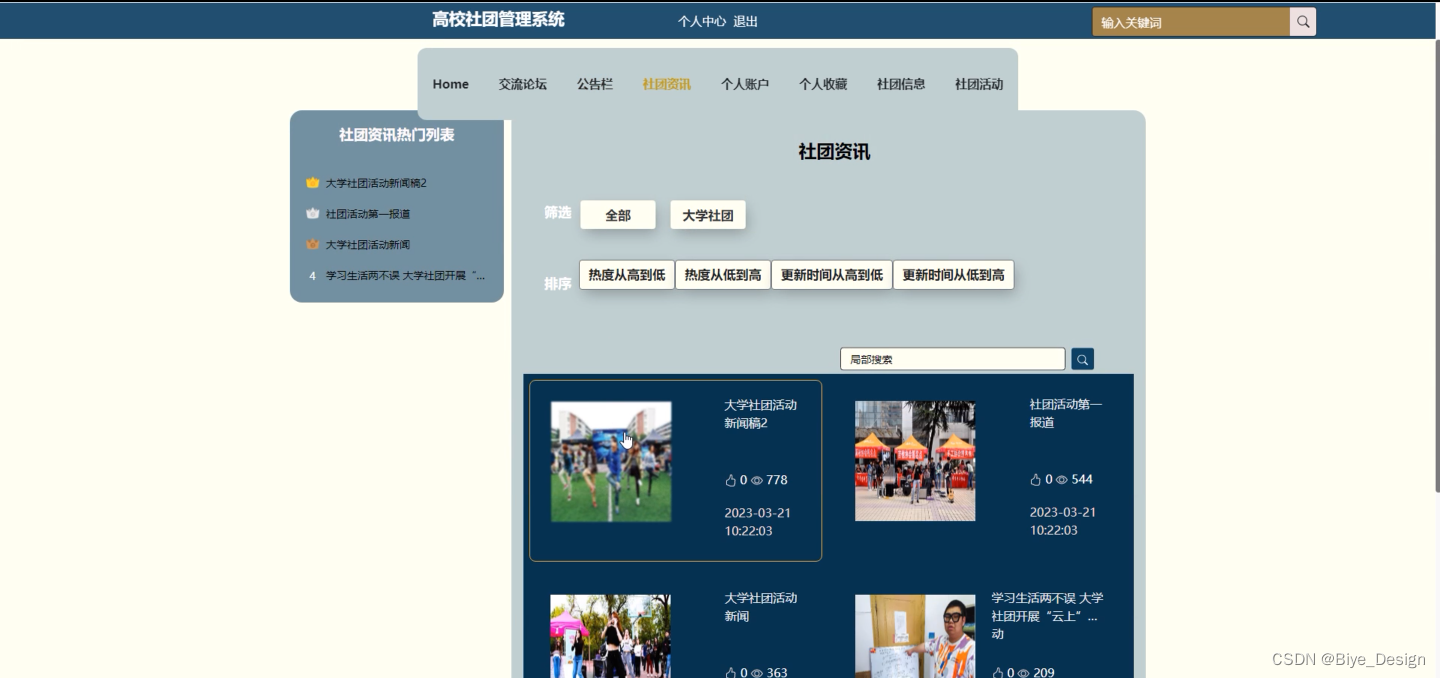Click eye views icon on 大学社团活动新闻稿2 card

(757, 480)
